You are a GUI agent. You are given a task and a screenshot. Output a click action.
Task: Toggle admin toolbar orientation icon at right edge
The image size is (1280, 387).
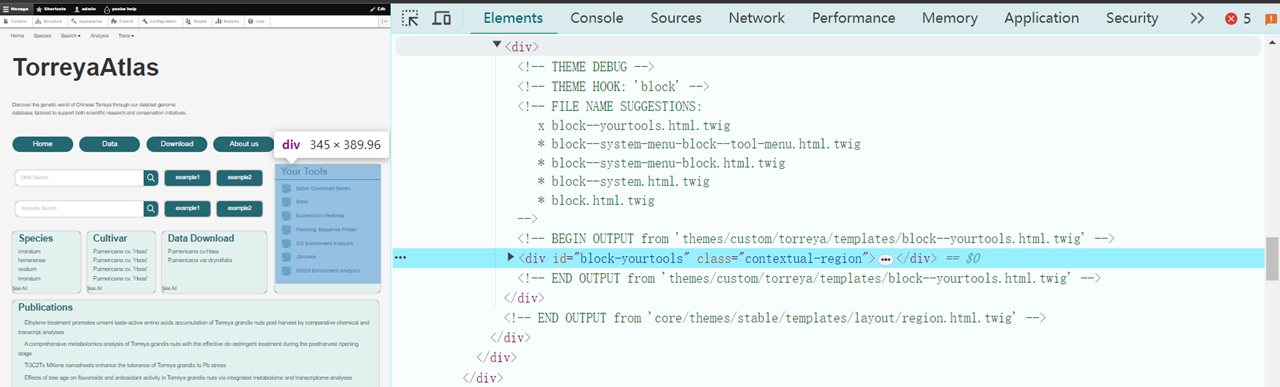click(x=384, y=20)
